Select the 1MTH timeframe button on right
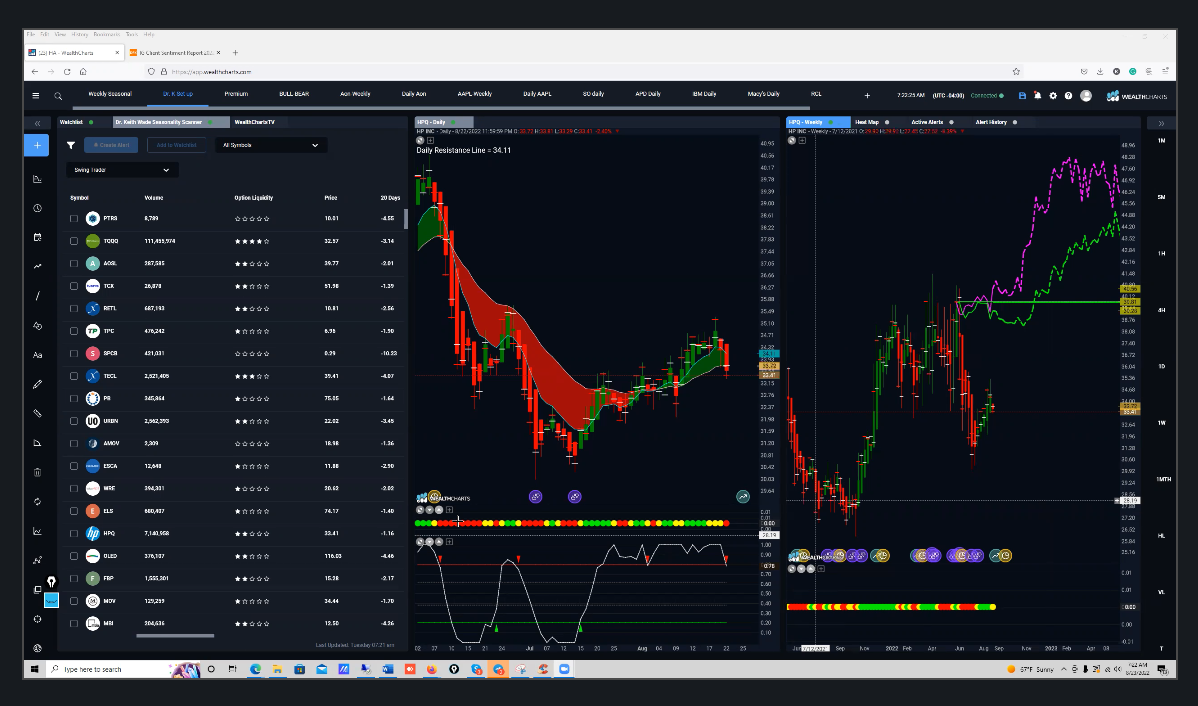Screen dimensions: 1198x706 1163,479
